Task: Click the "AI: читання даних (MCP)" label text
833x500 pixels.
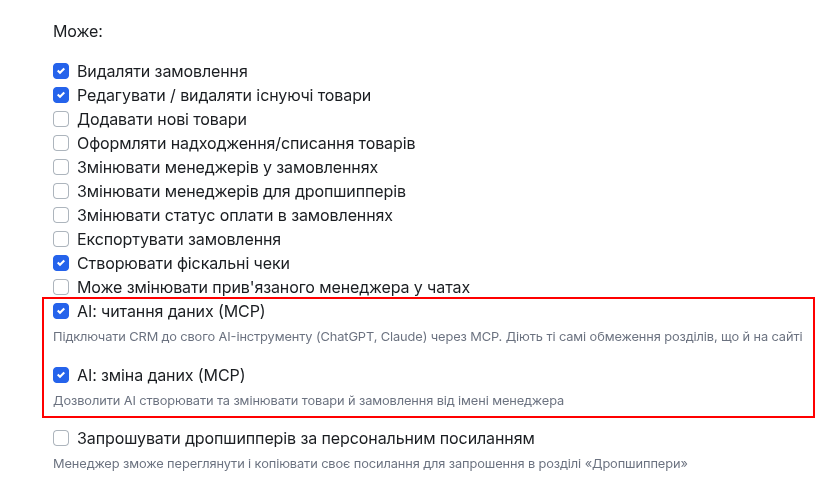Action: click(x=171, y=311)
